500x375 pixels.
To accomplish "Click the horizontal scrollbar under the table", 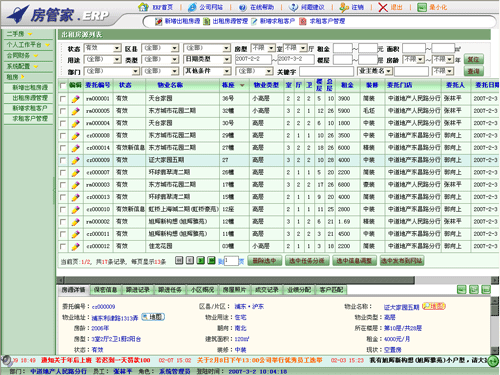I will click(239, 280).
